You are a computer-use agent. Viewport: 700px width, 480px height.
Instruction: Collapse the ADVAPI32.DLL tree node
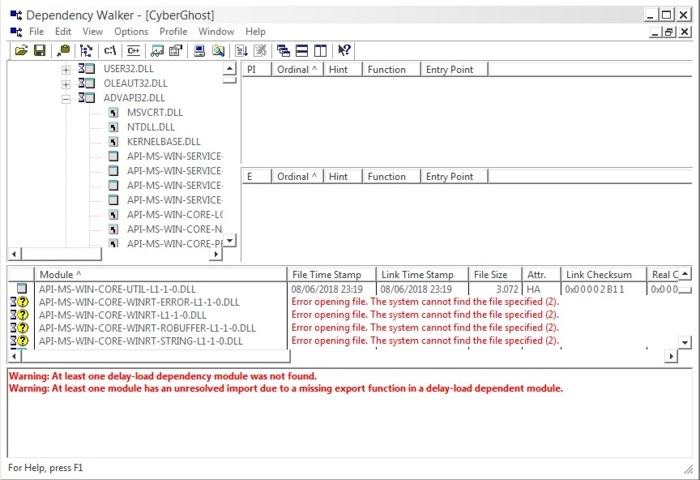point(66,99)
